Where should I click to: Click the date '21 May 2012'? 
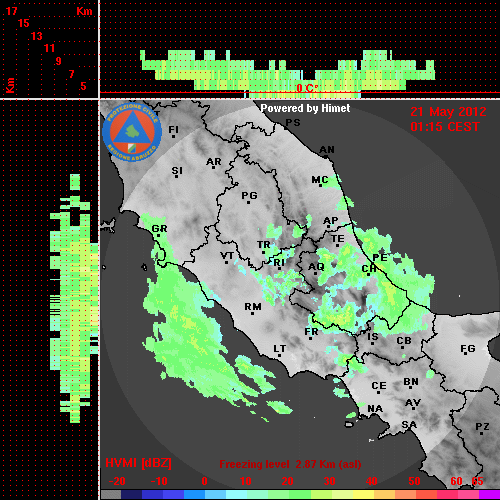448,112
